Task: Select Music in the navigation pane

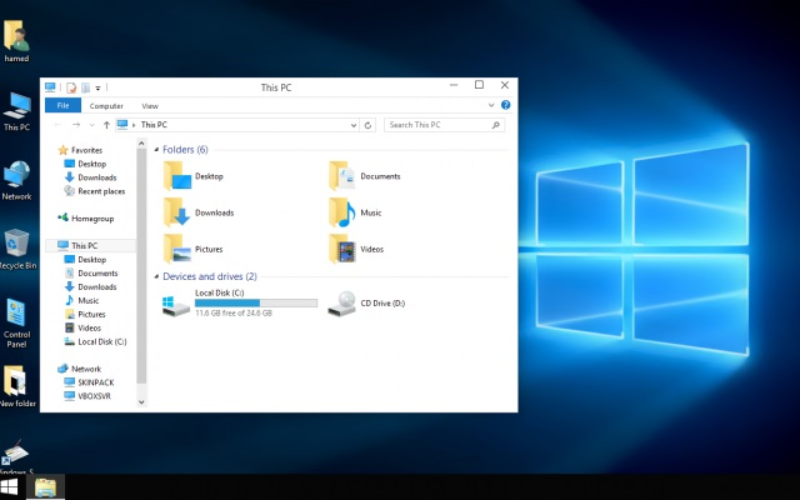Action: [x=82, y=301]
